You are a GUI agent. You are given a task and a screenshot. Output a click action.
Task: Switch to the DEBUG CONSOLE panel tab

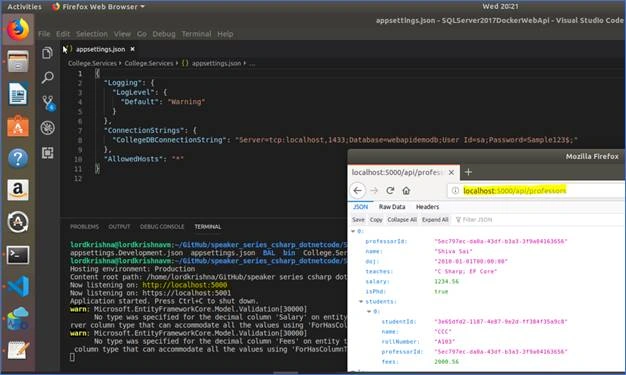(x=162, y=226)
